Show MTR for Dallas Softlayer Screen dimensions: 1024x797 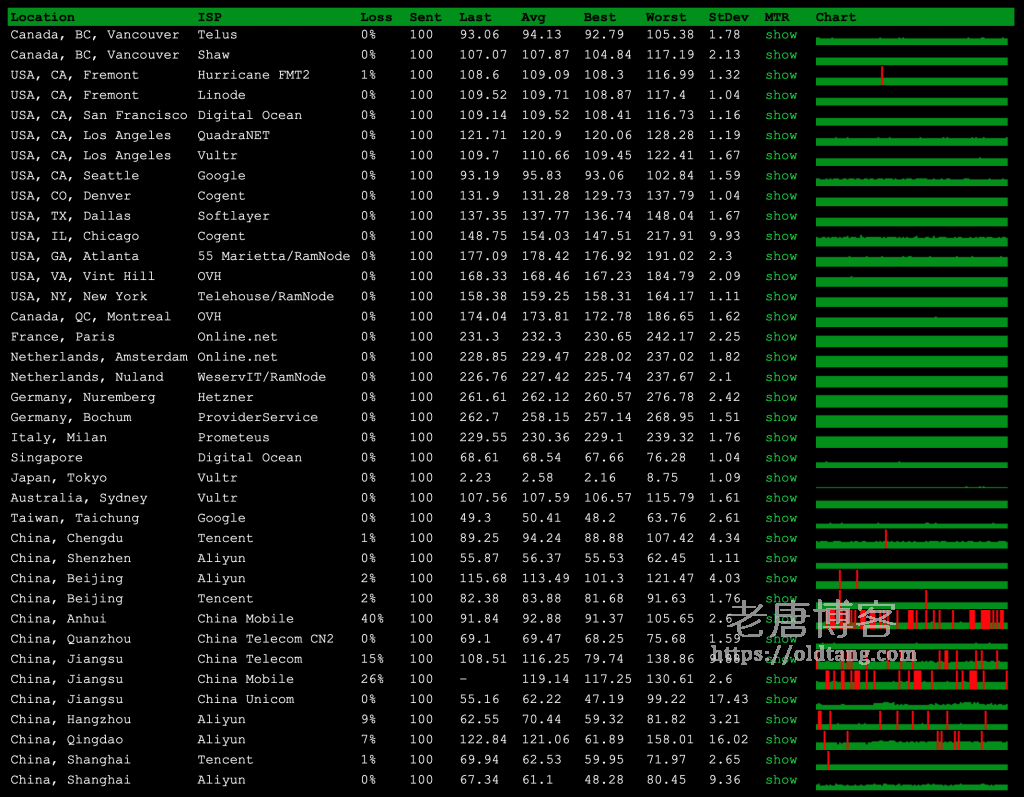781,216
